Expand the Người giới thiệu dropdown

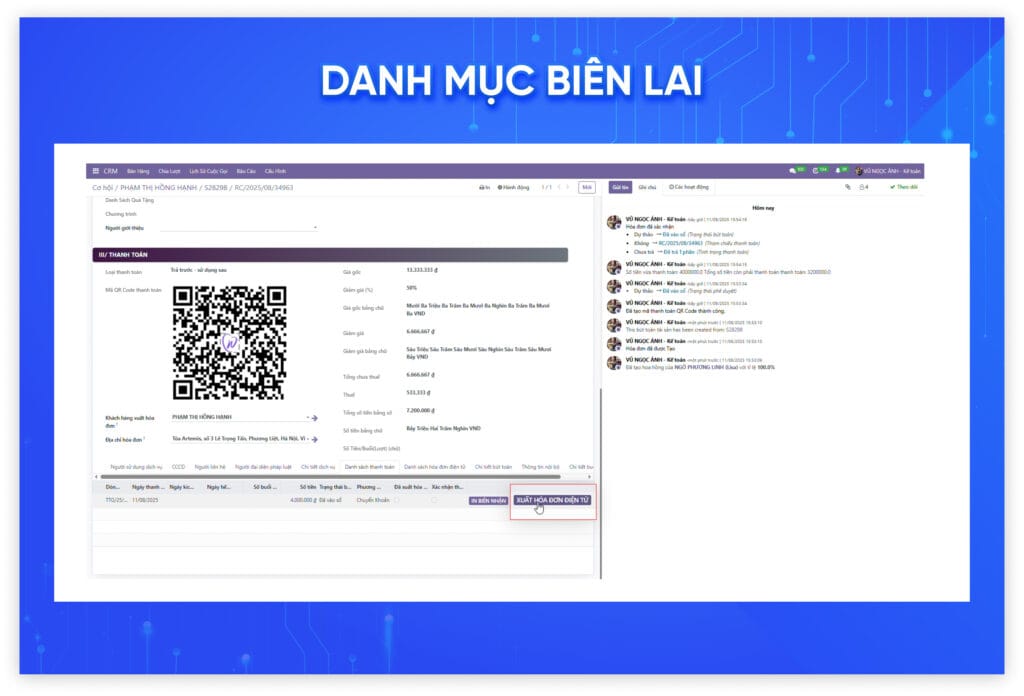click(315, 228)
